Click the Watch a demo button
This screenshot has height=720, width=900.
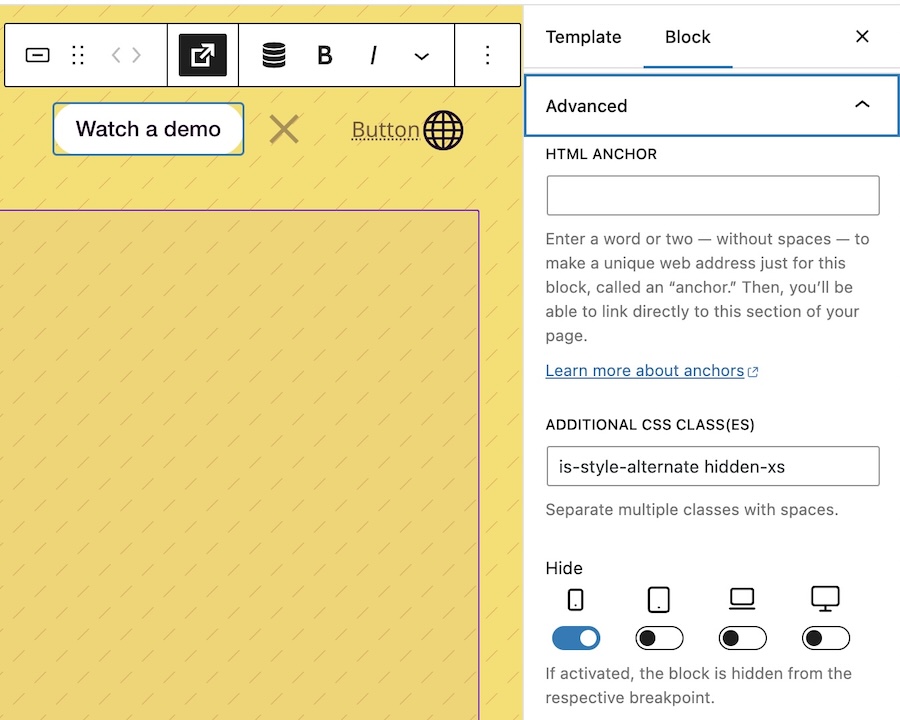[x=147, y=129]
